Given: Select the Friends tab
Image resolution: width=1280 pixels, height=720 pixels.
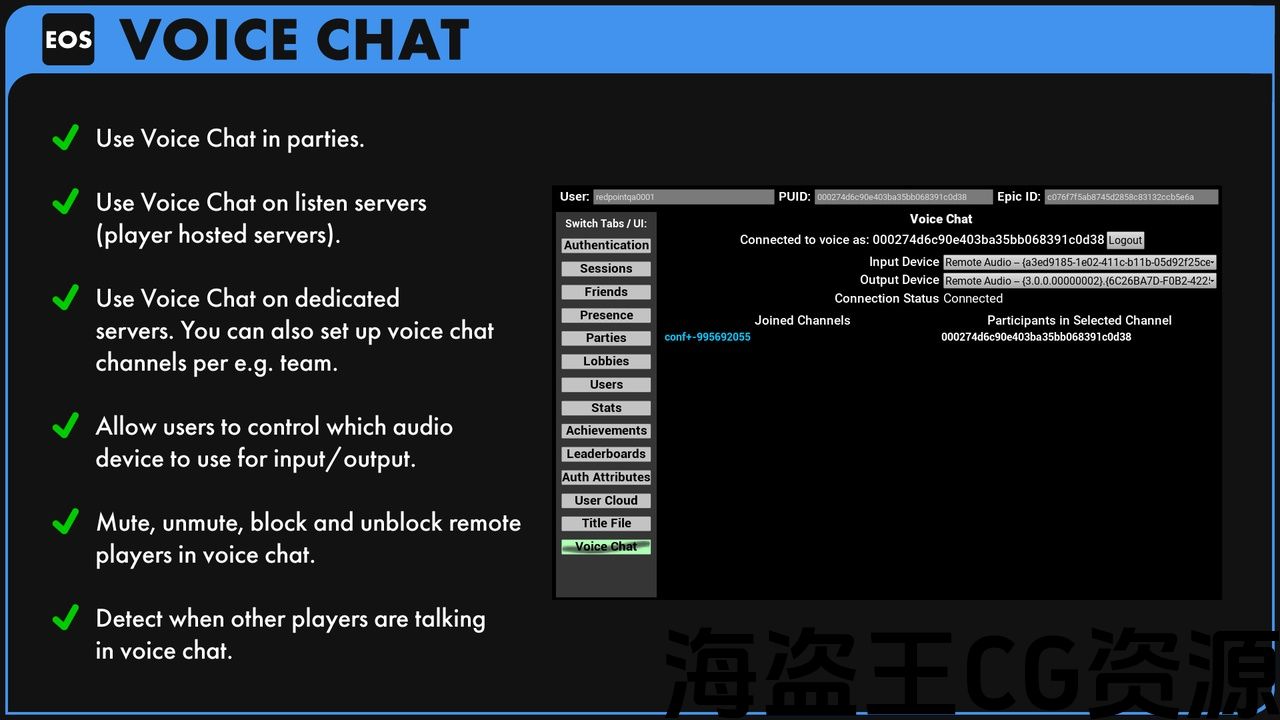Looking at the screenshot, I should (x=606, y=292).
